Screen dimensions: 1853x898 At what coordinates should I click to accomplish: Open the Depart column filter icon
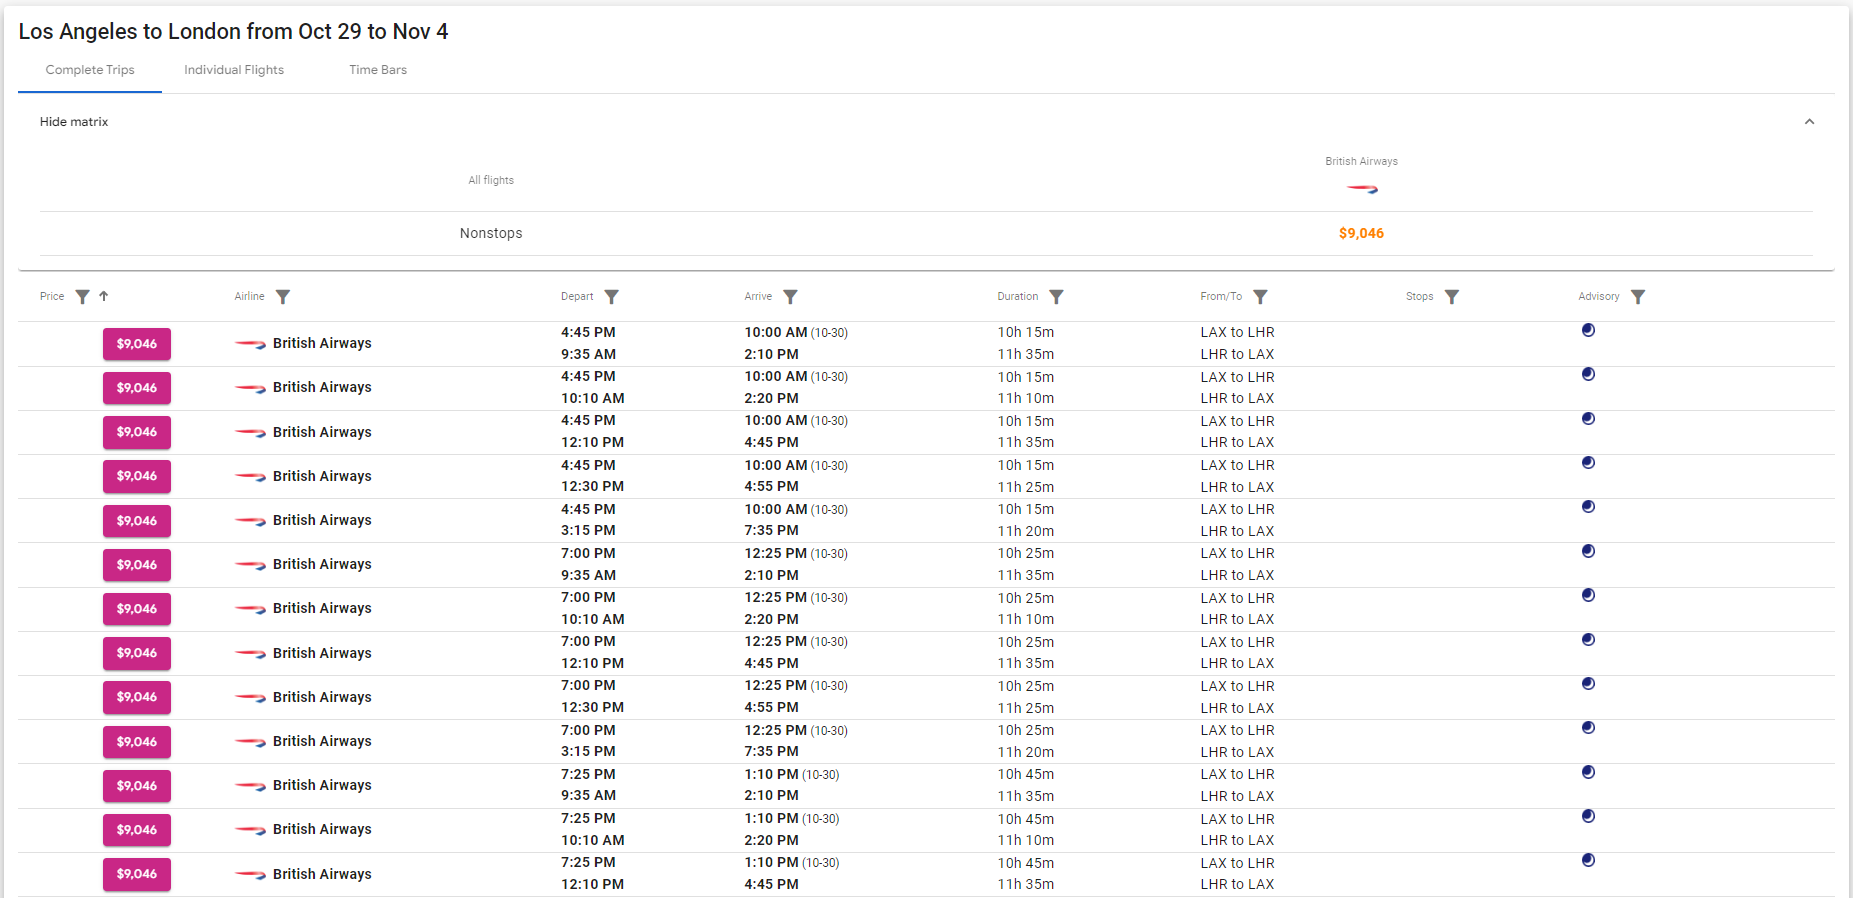[x=612, y=297]
